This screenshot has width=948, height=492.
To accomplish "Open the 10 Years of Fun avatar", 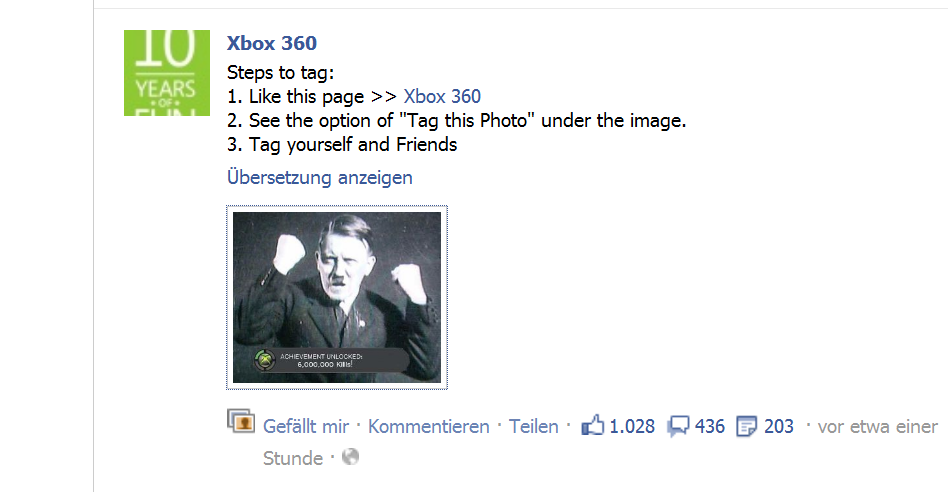I will coord(167,73).
